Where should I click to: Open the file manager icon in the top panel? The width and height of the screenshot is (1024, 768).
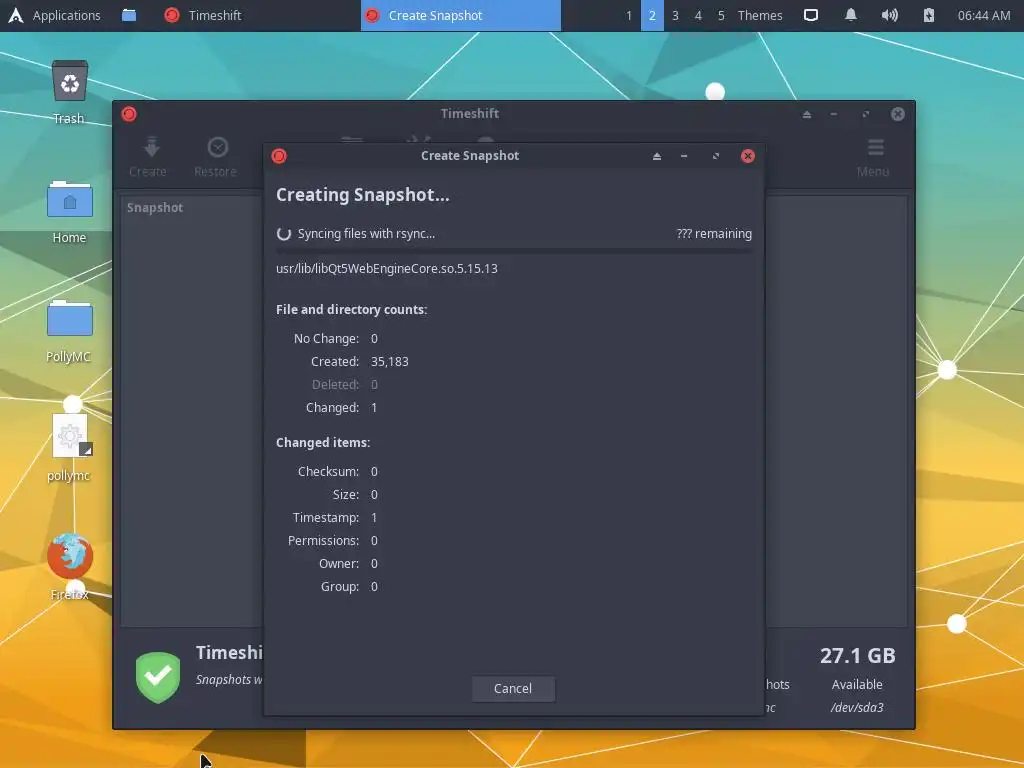point(129,15)
